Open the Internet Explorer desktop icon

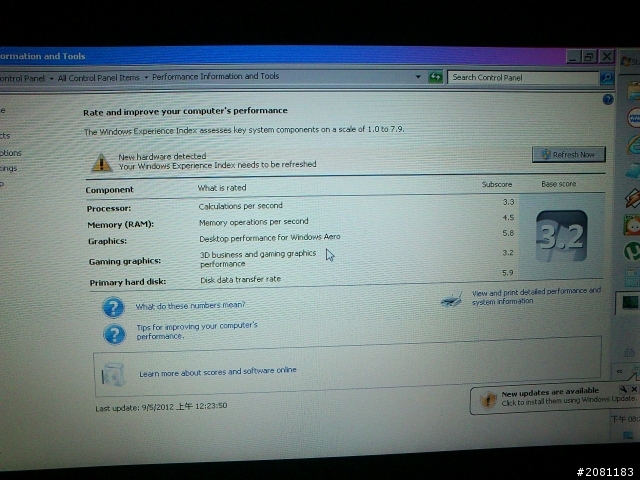(633, 145)
